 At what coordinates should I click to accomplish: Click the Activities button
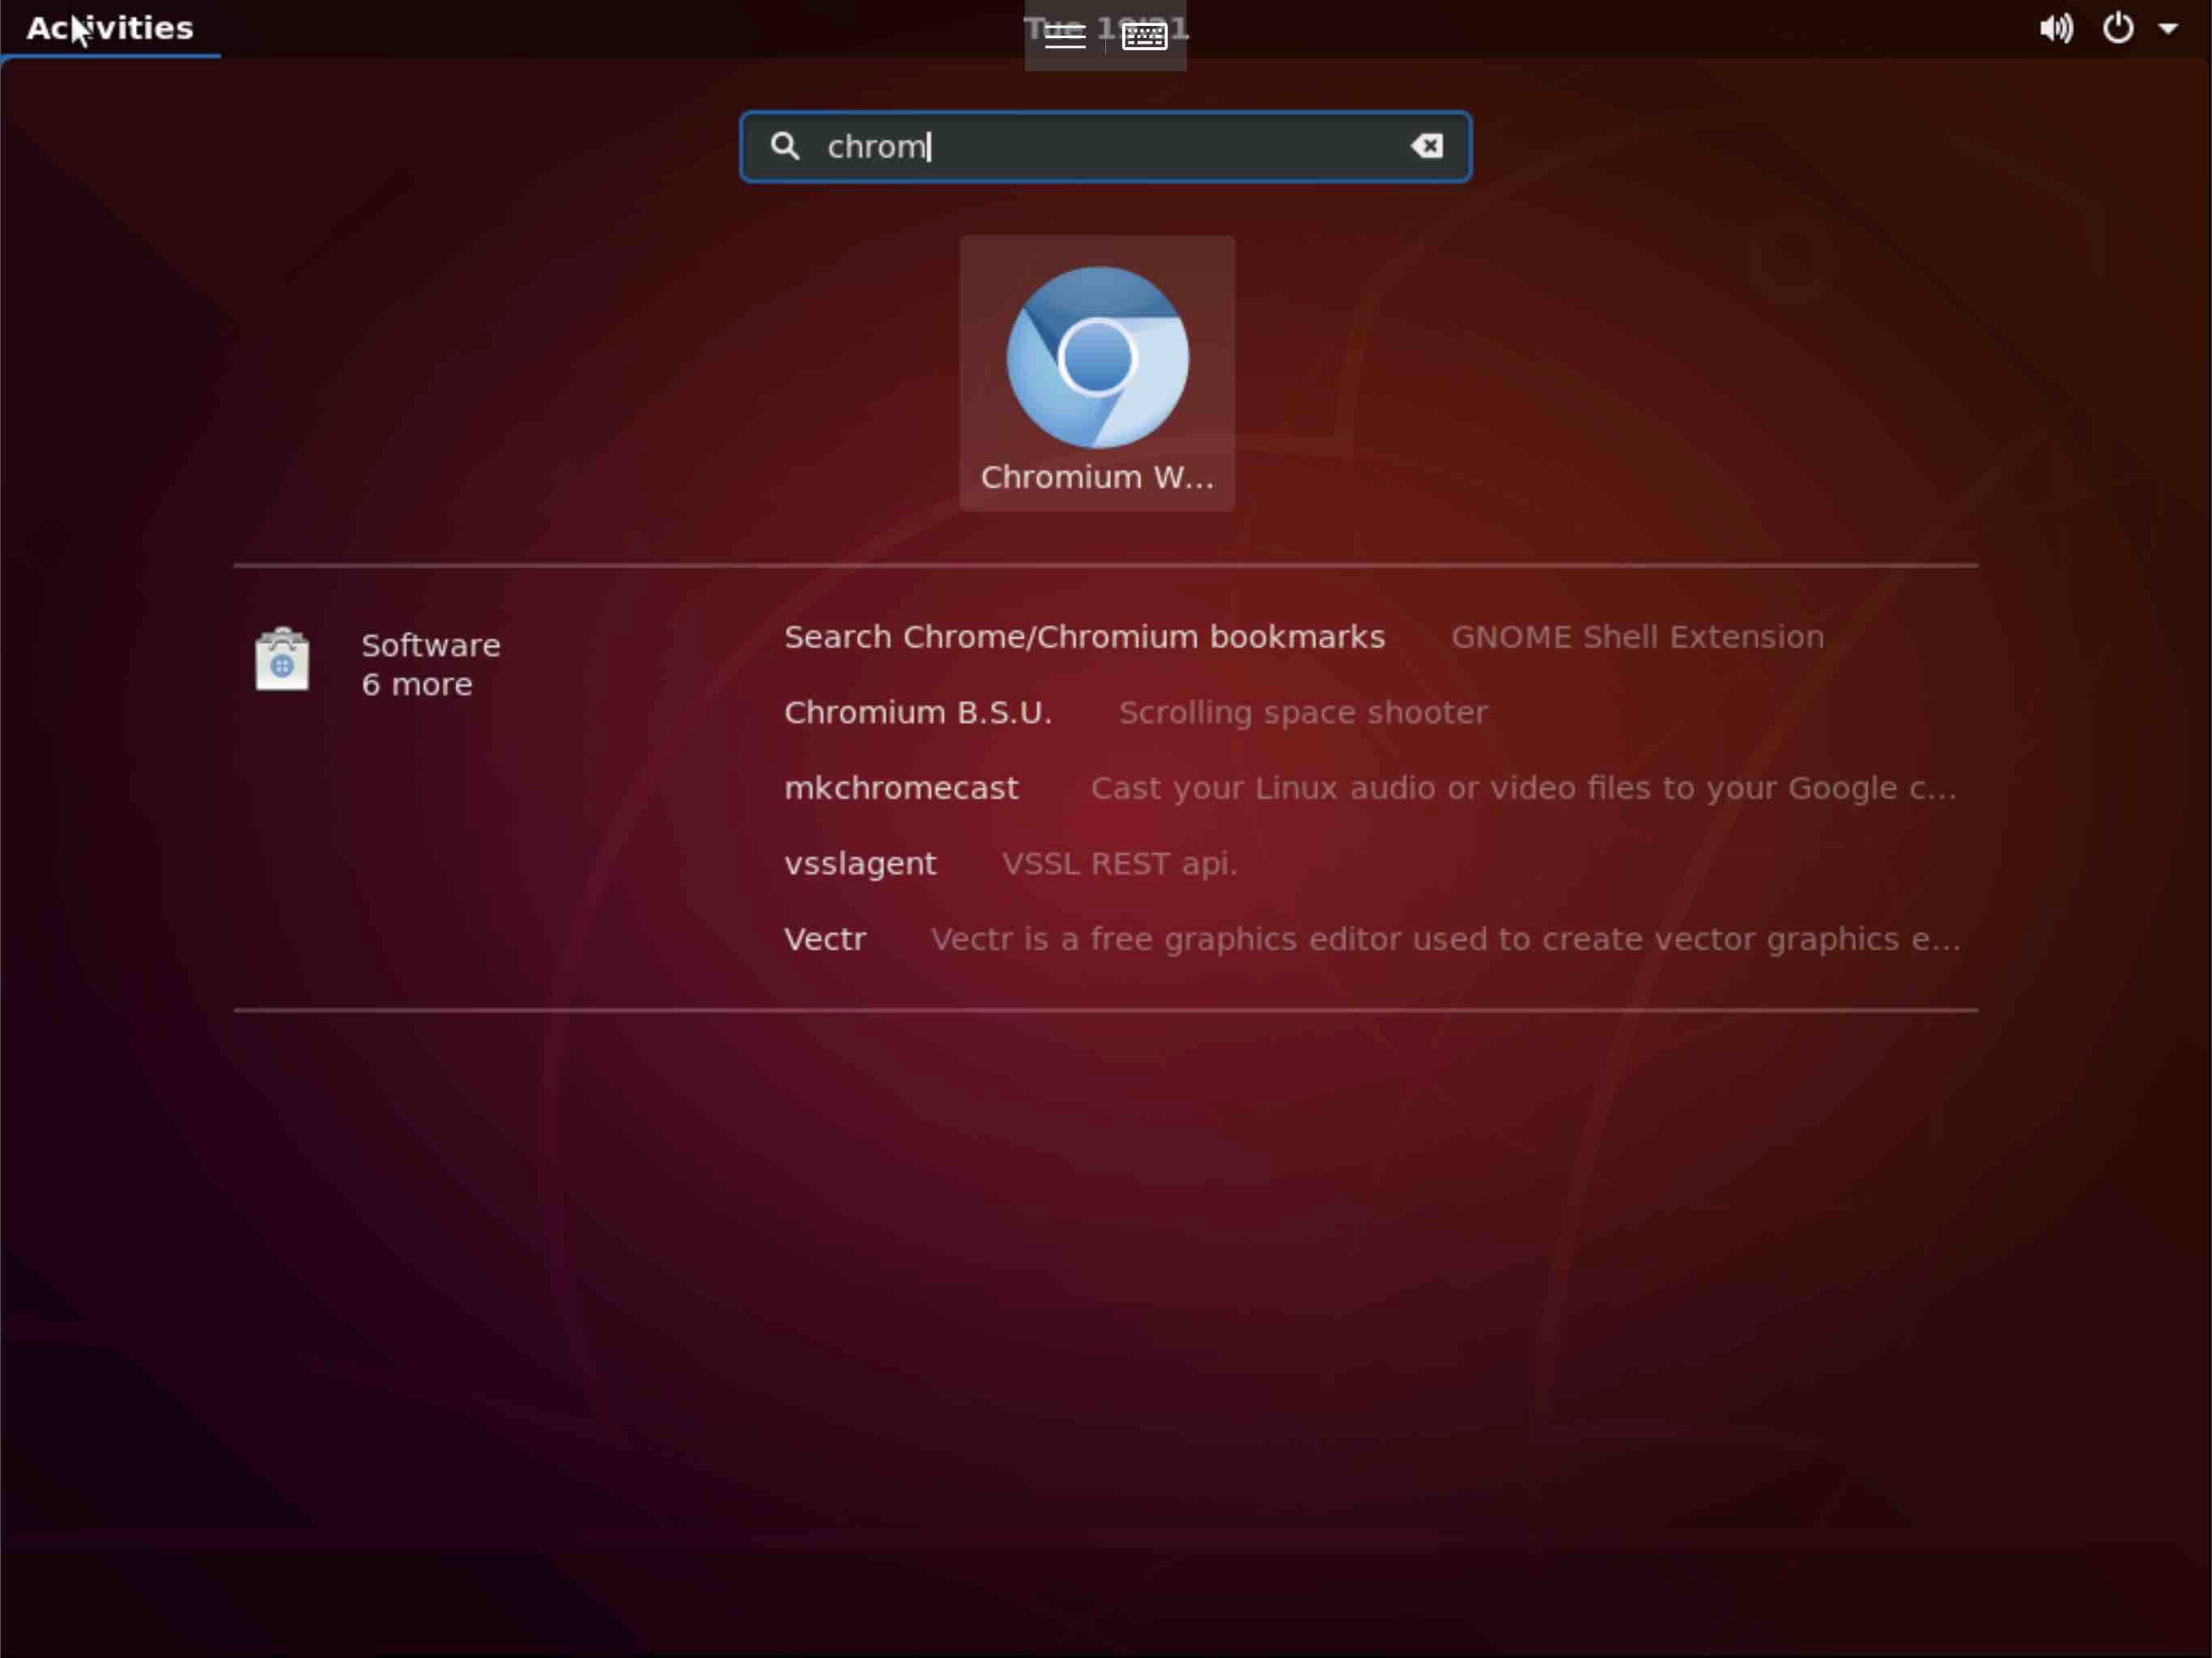(110, 28)
